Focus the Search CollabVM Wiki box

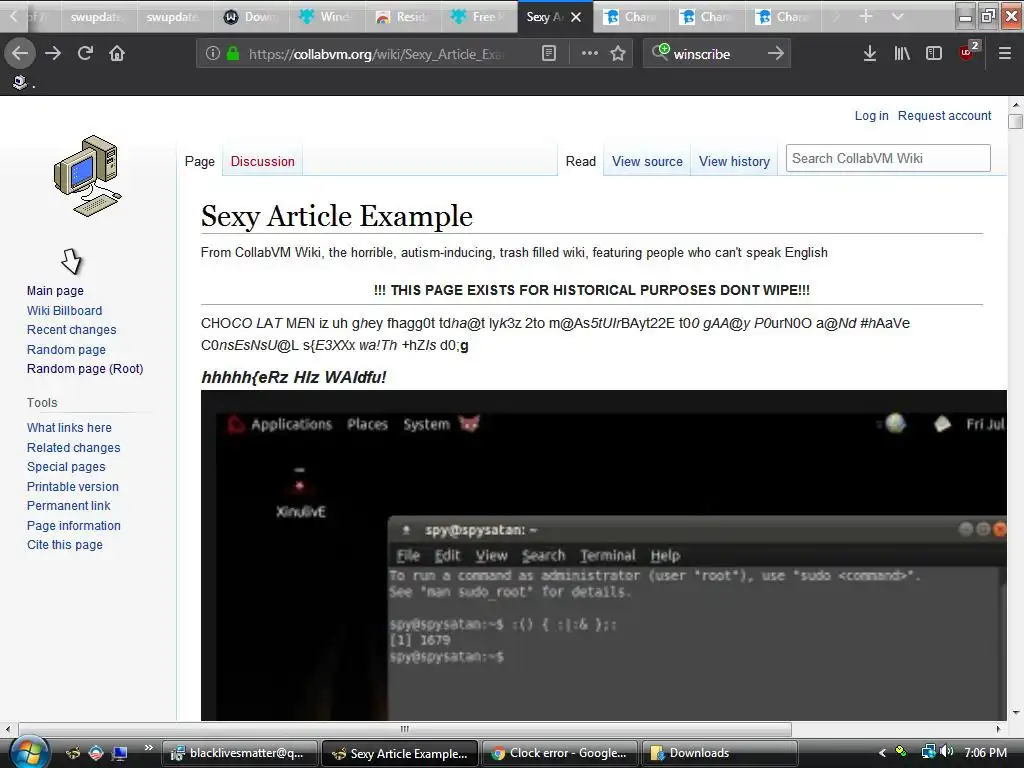888,158
